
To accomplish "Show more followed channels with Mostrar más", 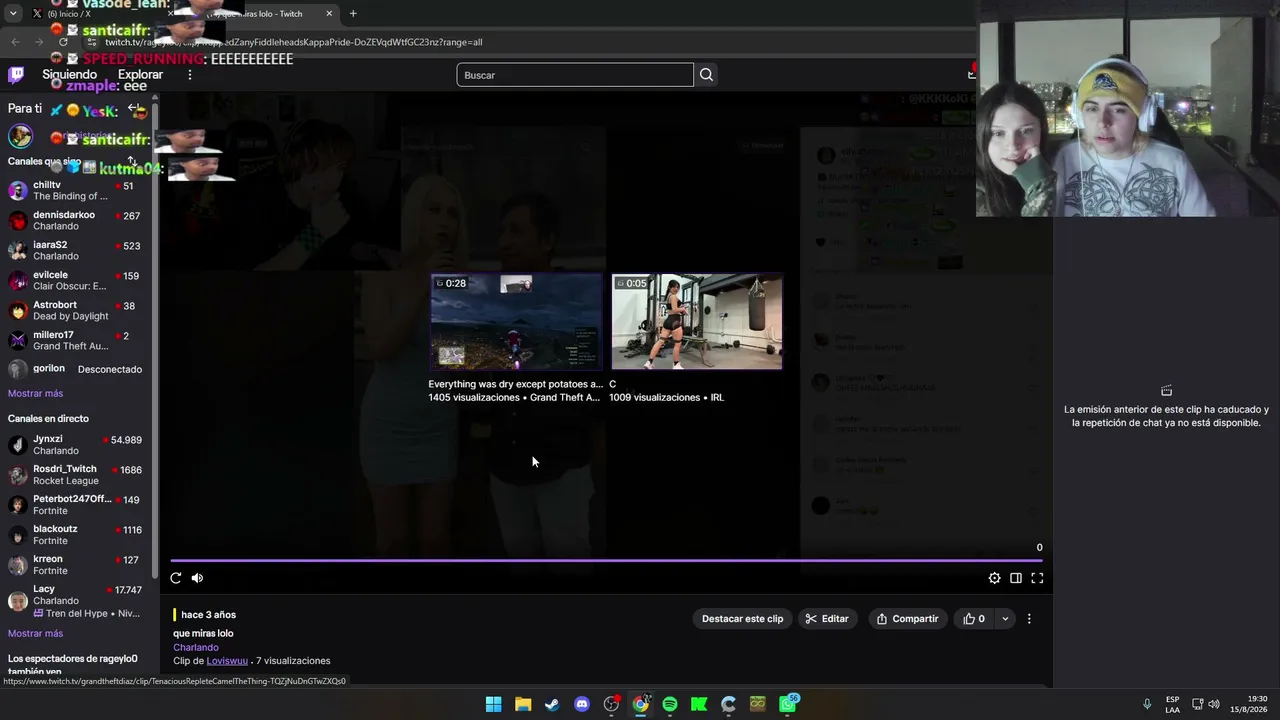I will click(x=35, y=394).
